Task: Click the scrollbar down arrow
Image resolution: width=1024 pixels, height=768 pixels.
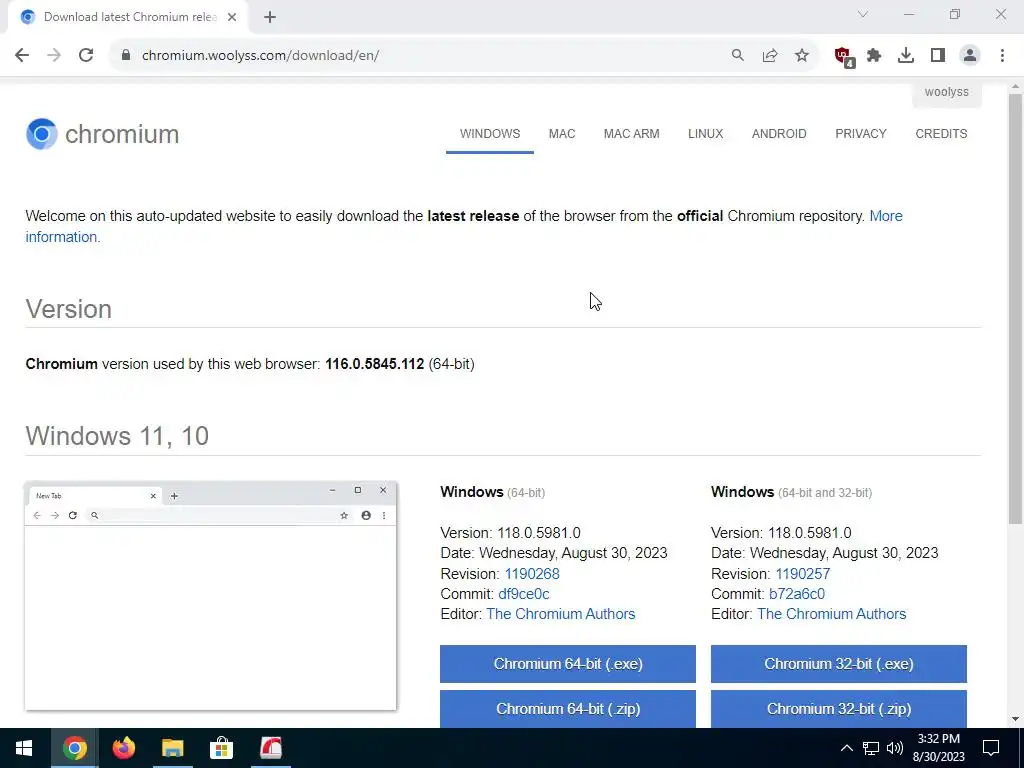Action: [x=1015, y=720]
